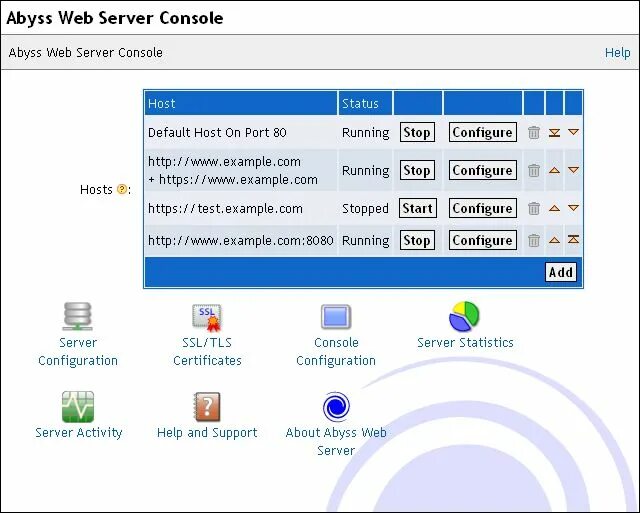Click the Console Configuration text link
Screen dimensions: 640x513
[336, 351]
